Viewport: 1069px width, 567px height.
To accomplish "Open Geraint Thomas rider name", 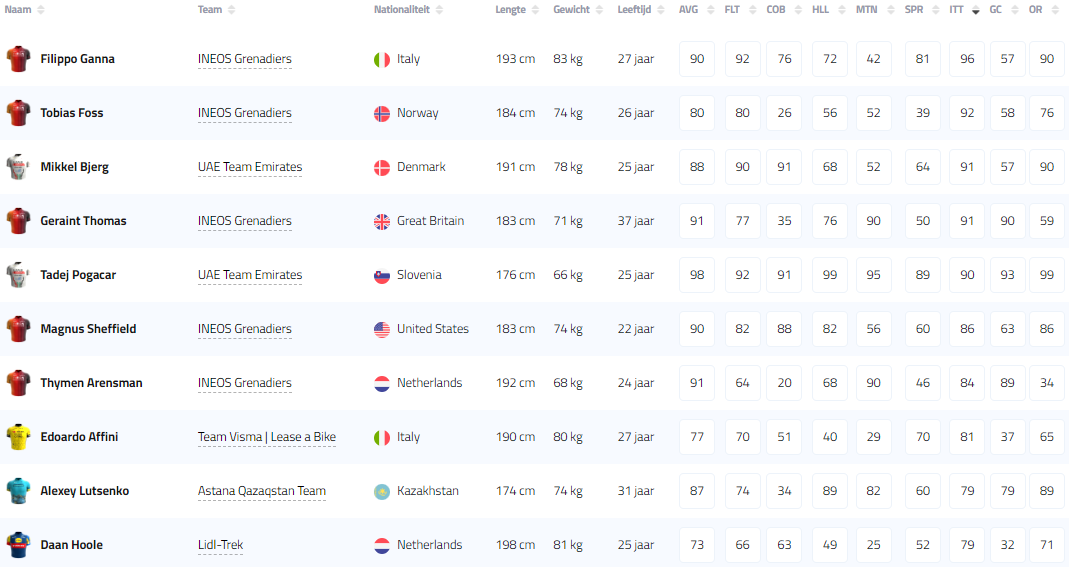I will point(83,221).
